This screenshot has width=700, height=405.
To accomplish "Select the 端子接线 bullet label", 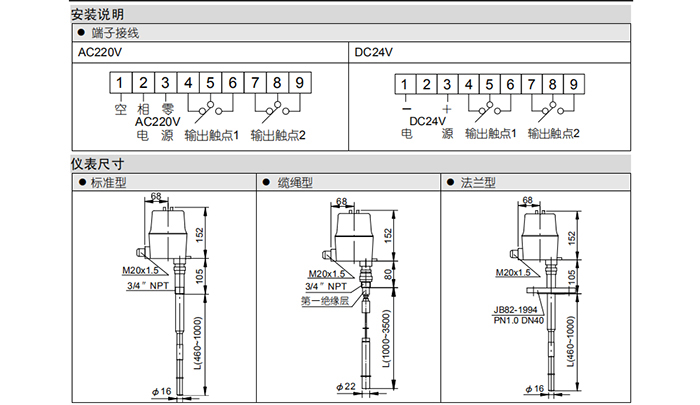I will (x=111, y=33).
